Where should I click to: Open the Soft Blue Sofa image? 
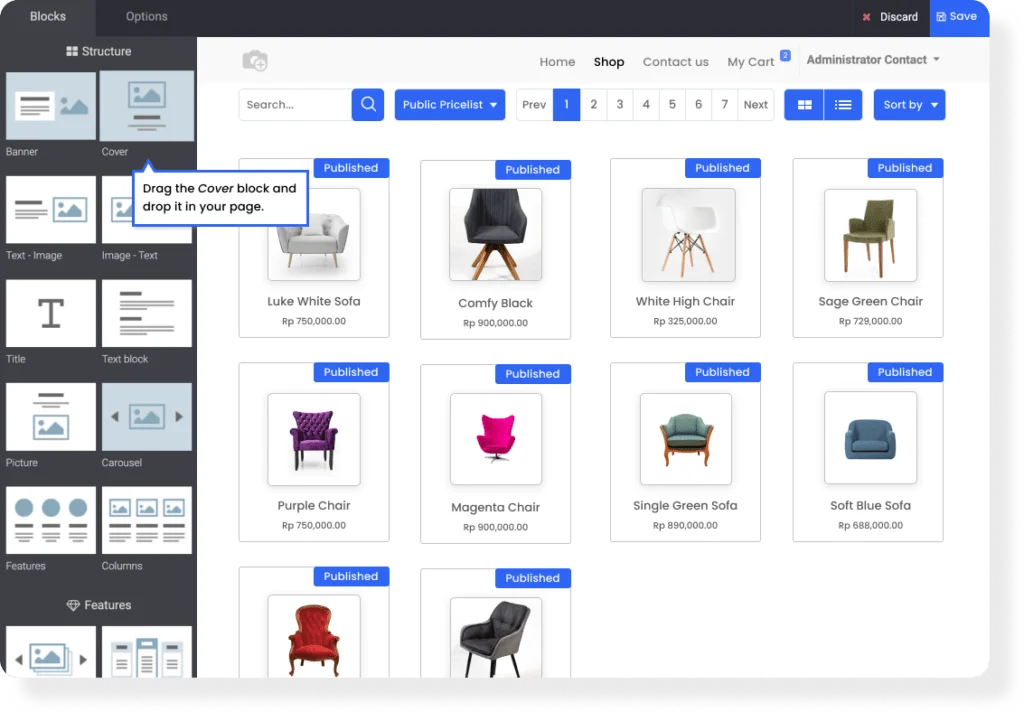(x=871, y=438)
